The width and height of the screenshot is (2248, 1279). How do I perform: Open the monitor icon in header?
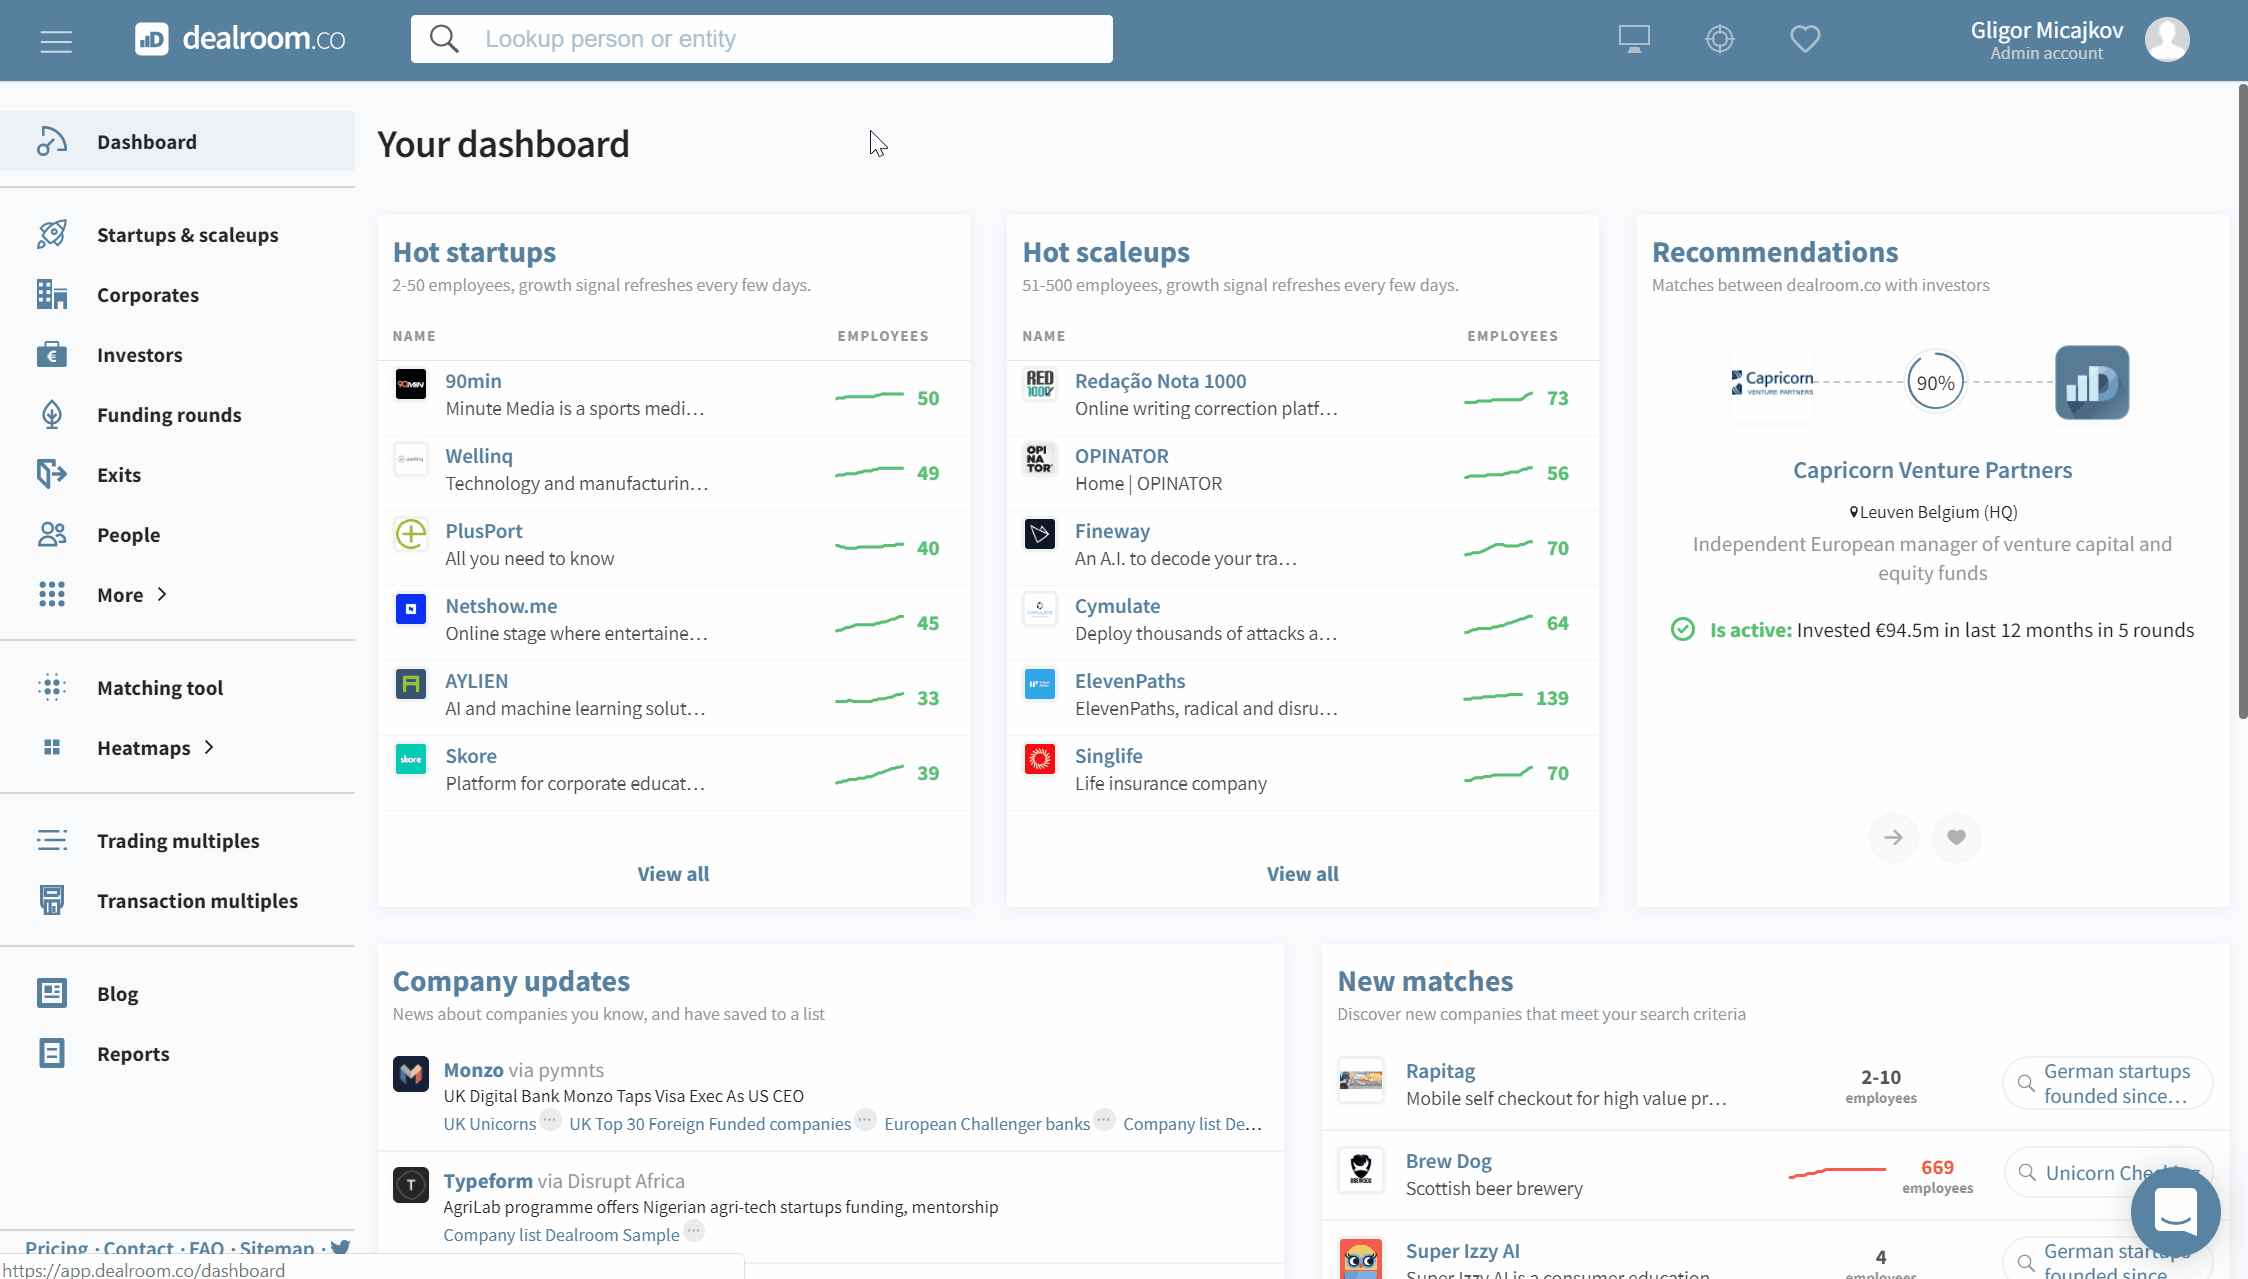1634,39
